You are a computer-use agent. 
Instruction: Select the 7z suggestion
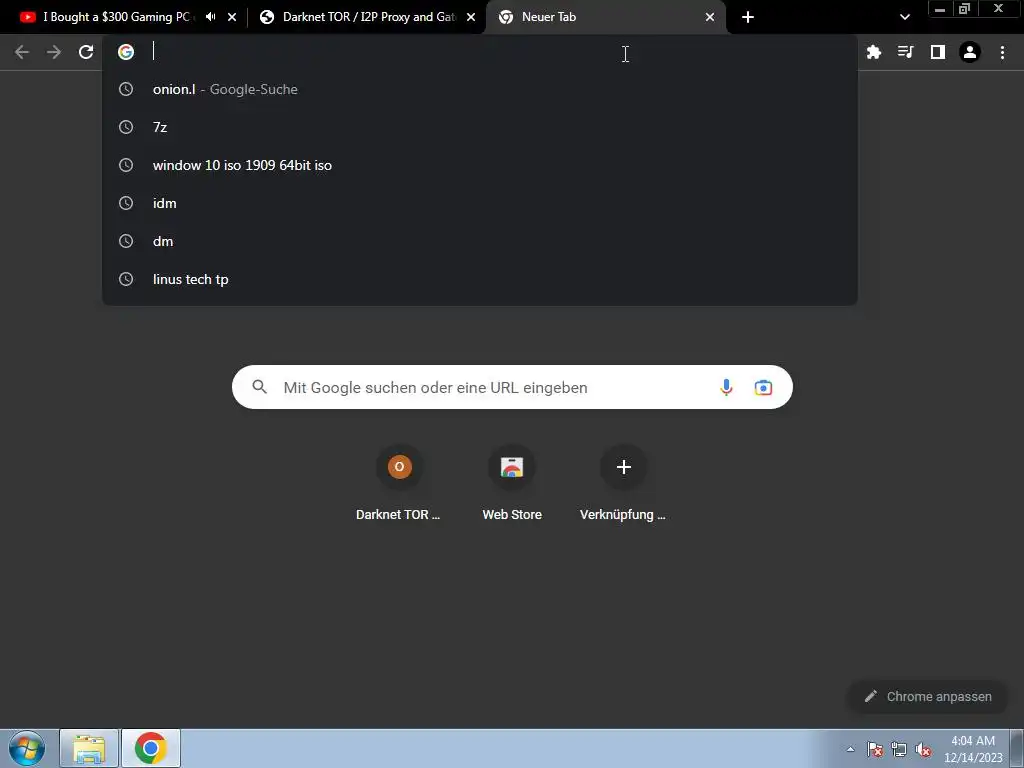pos(480,127)
